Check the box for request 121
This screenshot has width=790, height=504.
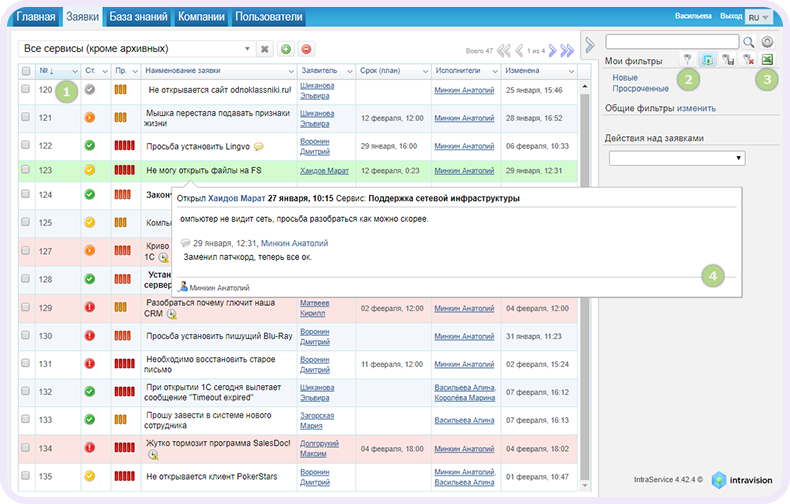tap(25, 116)
